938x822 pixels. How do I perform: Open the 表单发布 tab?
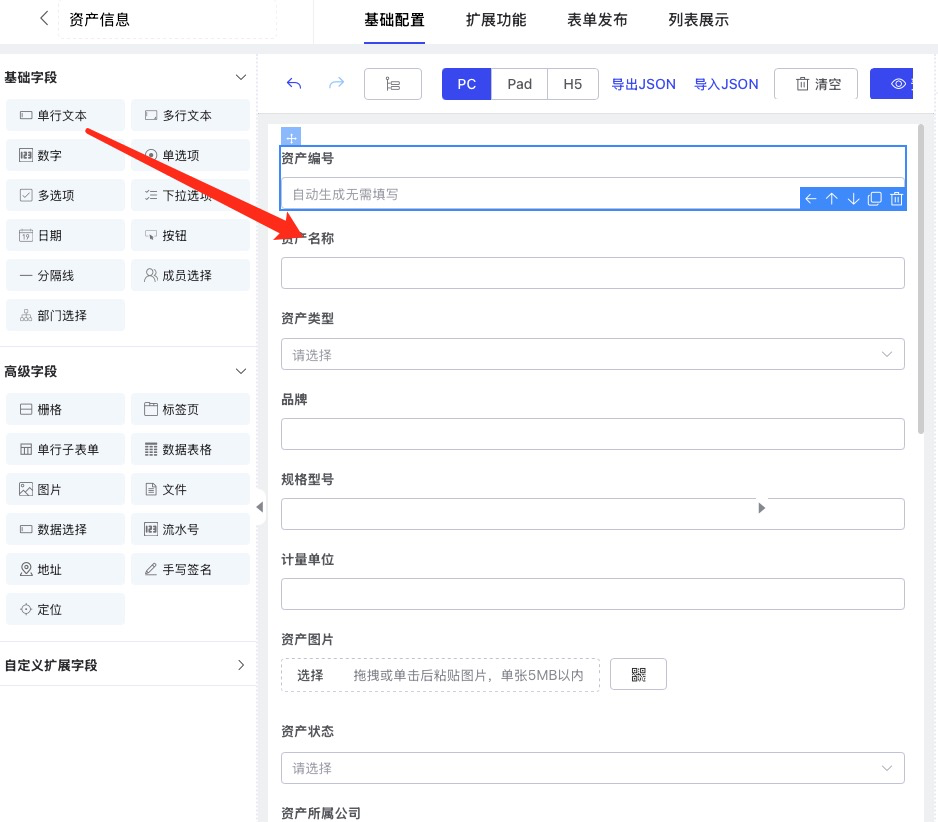pos(597,20)
